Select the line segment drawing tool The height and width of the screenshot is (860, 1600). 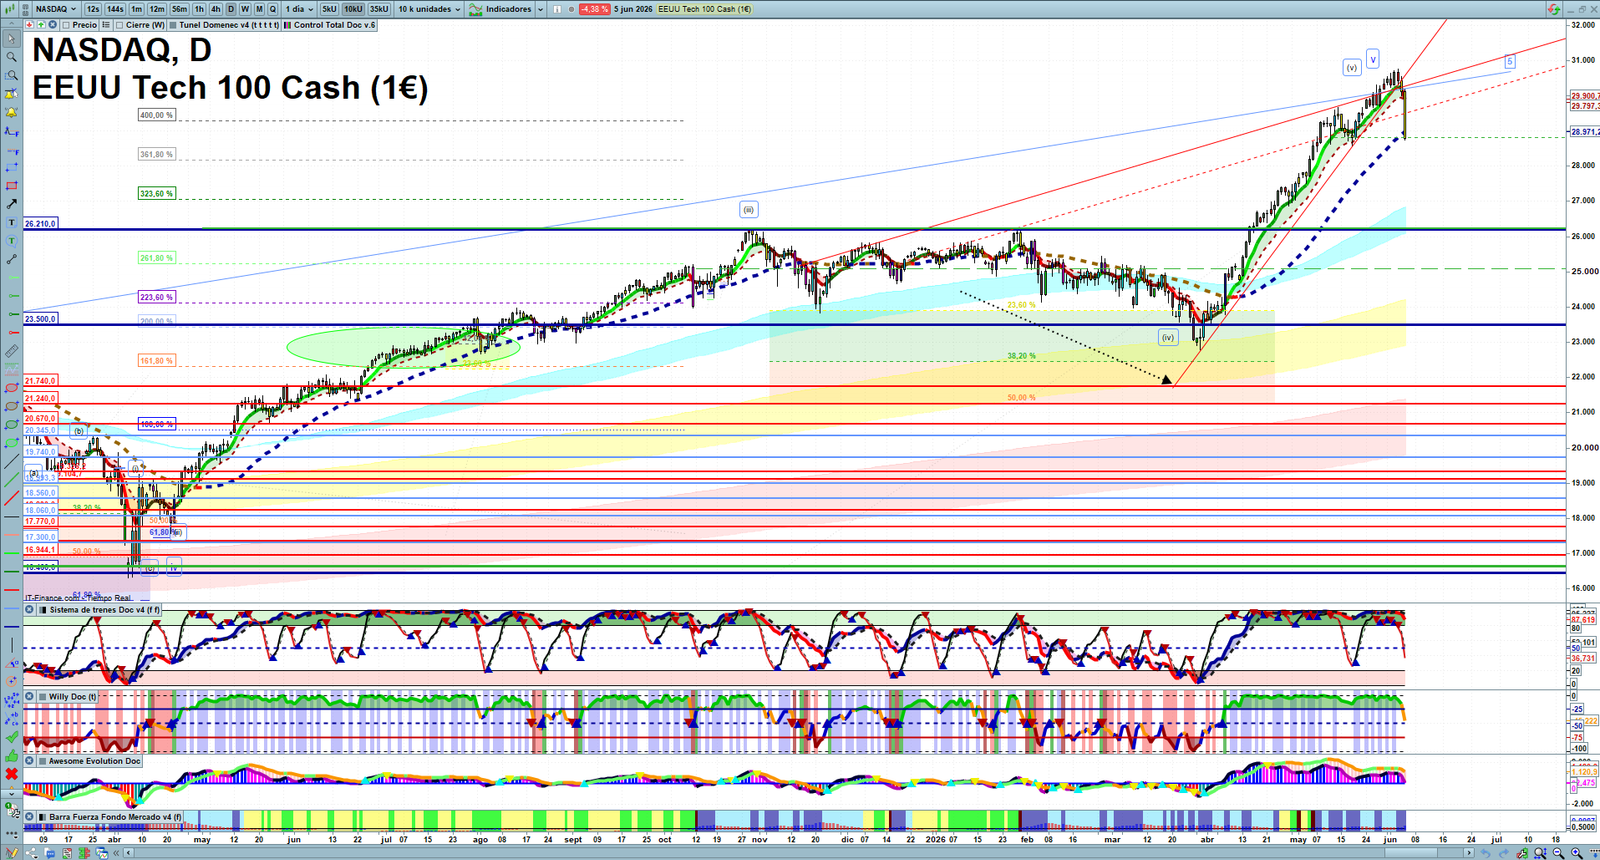11,259
